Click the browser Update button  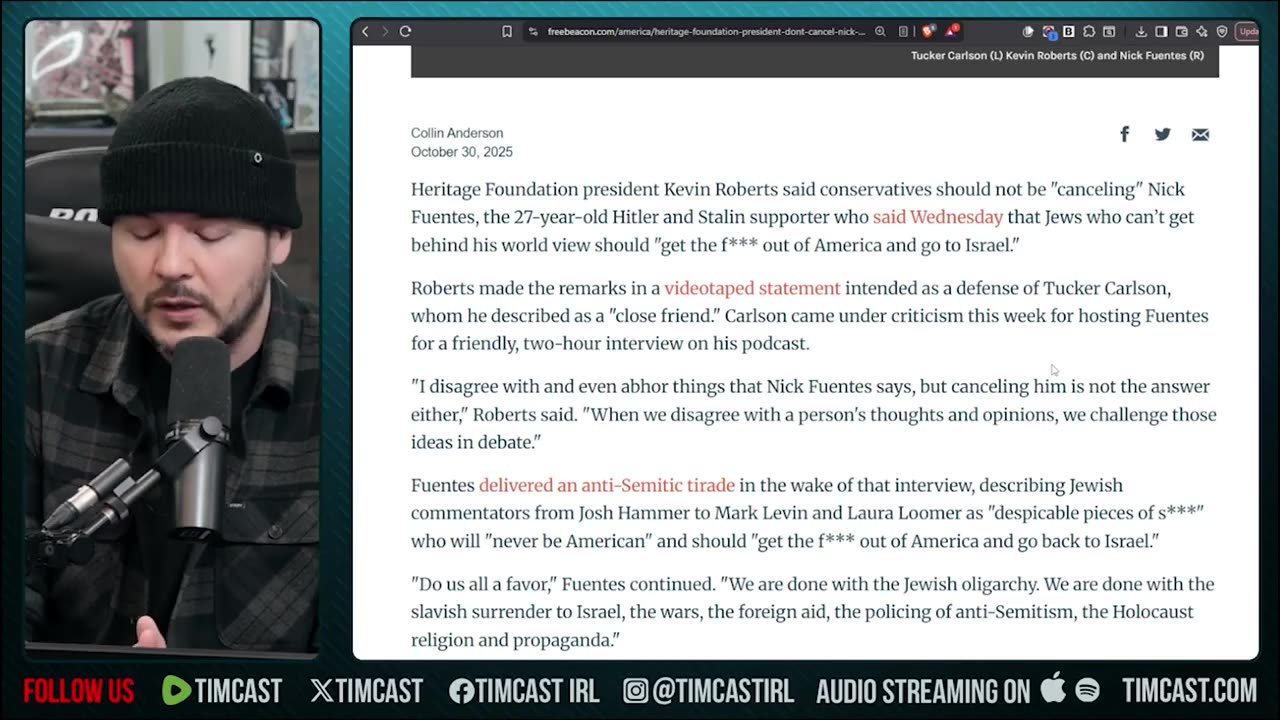(x=1248, y=32)
